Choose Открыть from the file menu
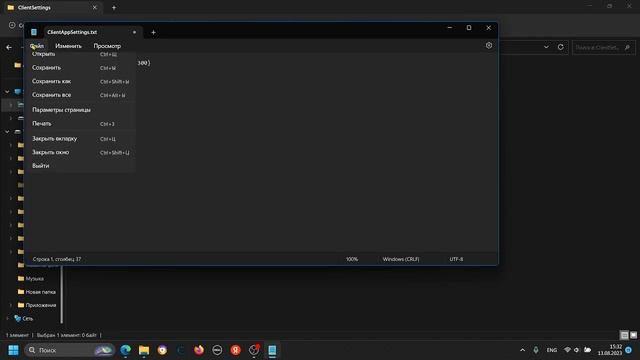640x360 pixels. 81,54
